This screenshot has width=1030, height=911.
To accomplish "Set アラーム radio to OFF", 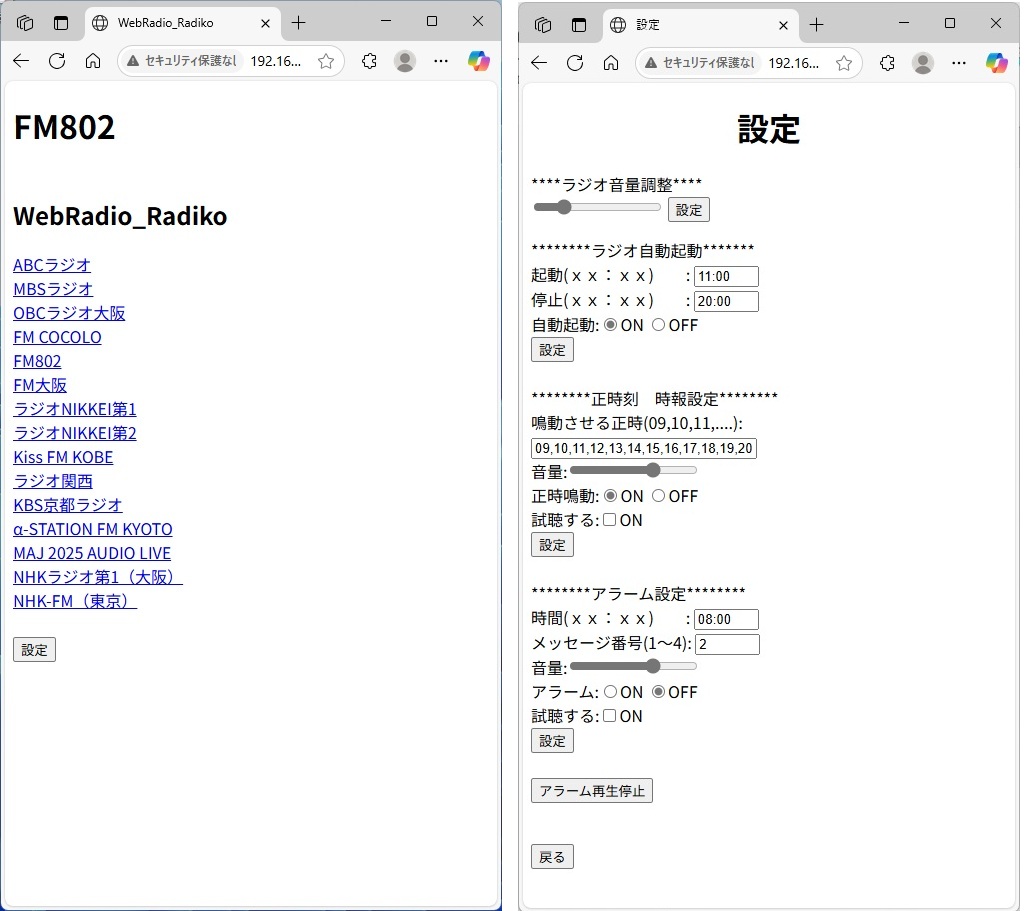I will [x=658, y=692].
